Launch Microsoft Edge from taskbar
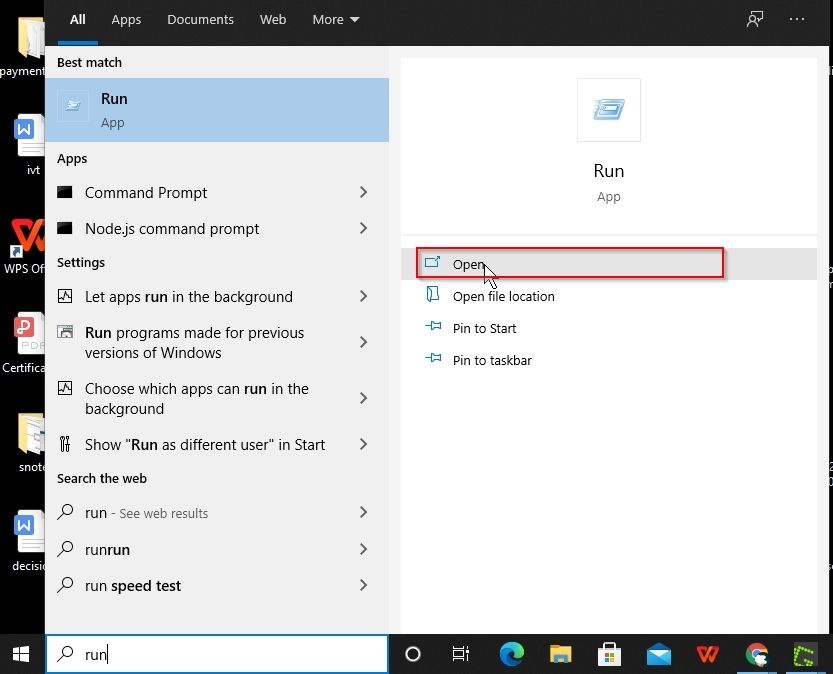833x674 pixels. coord(512,654)
